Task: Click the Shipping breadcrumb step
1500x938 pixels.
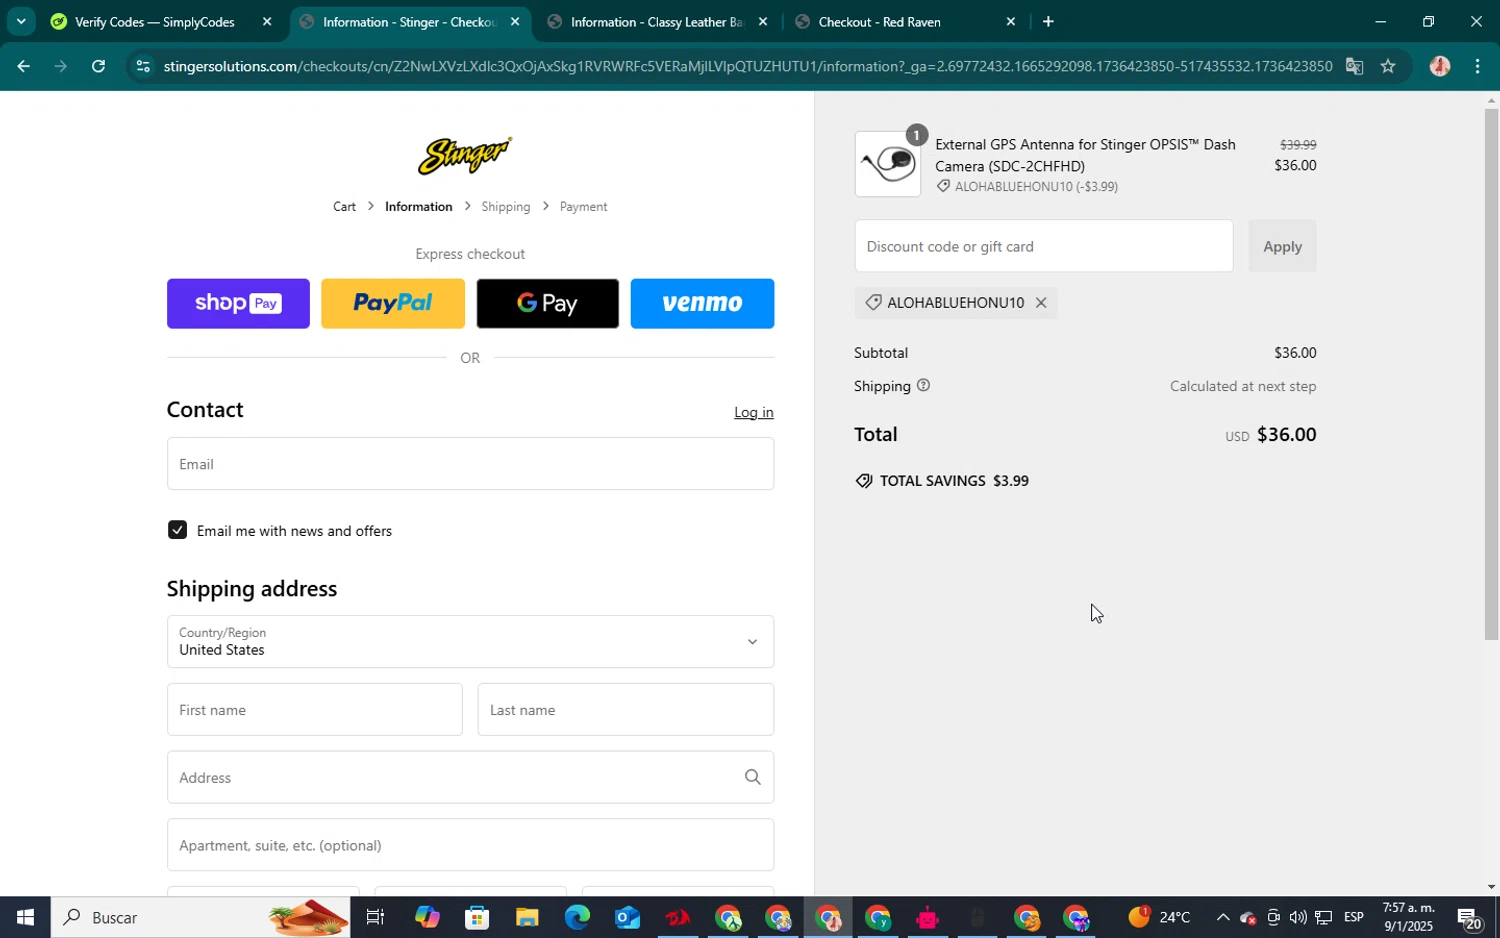Action: tap(505, 207)
